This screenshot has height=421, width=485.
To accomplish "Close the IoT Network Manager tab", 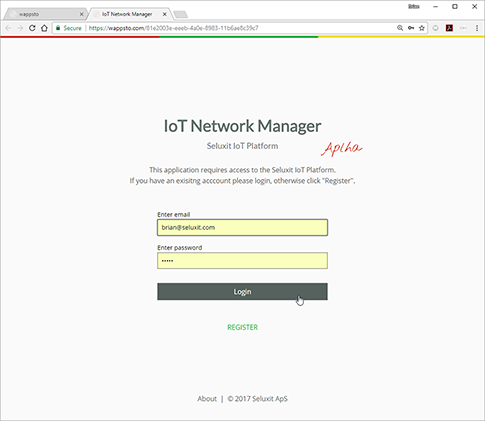I will [x=165, y=14].
